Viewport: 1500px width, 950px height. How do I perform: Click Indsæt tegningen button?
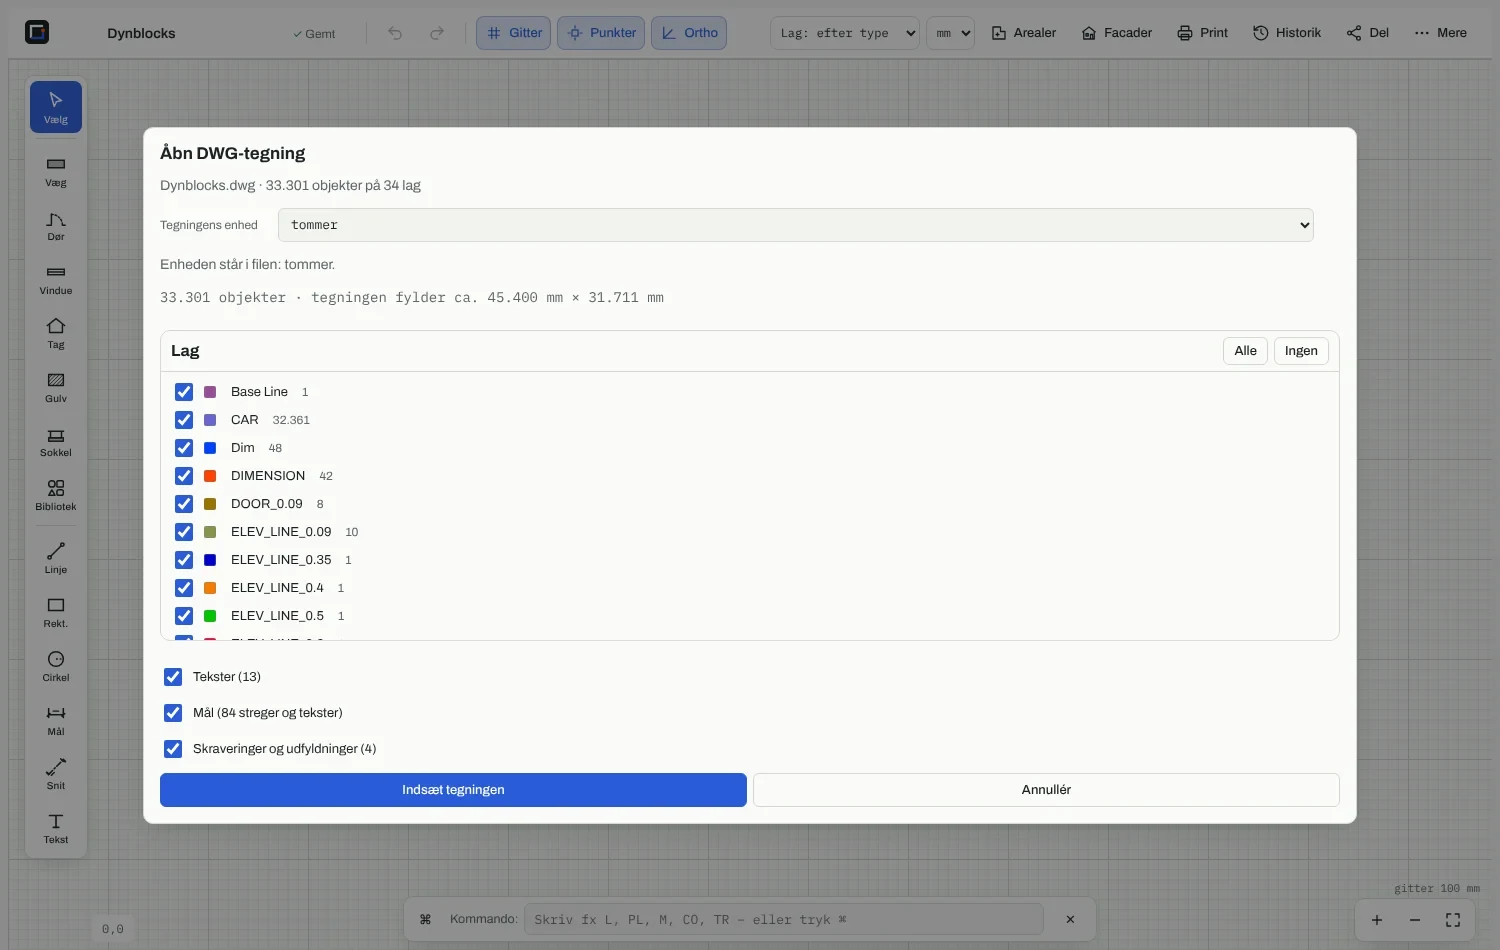(x=453, y=790)
